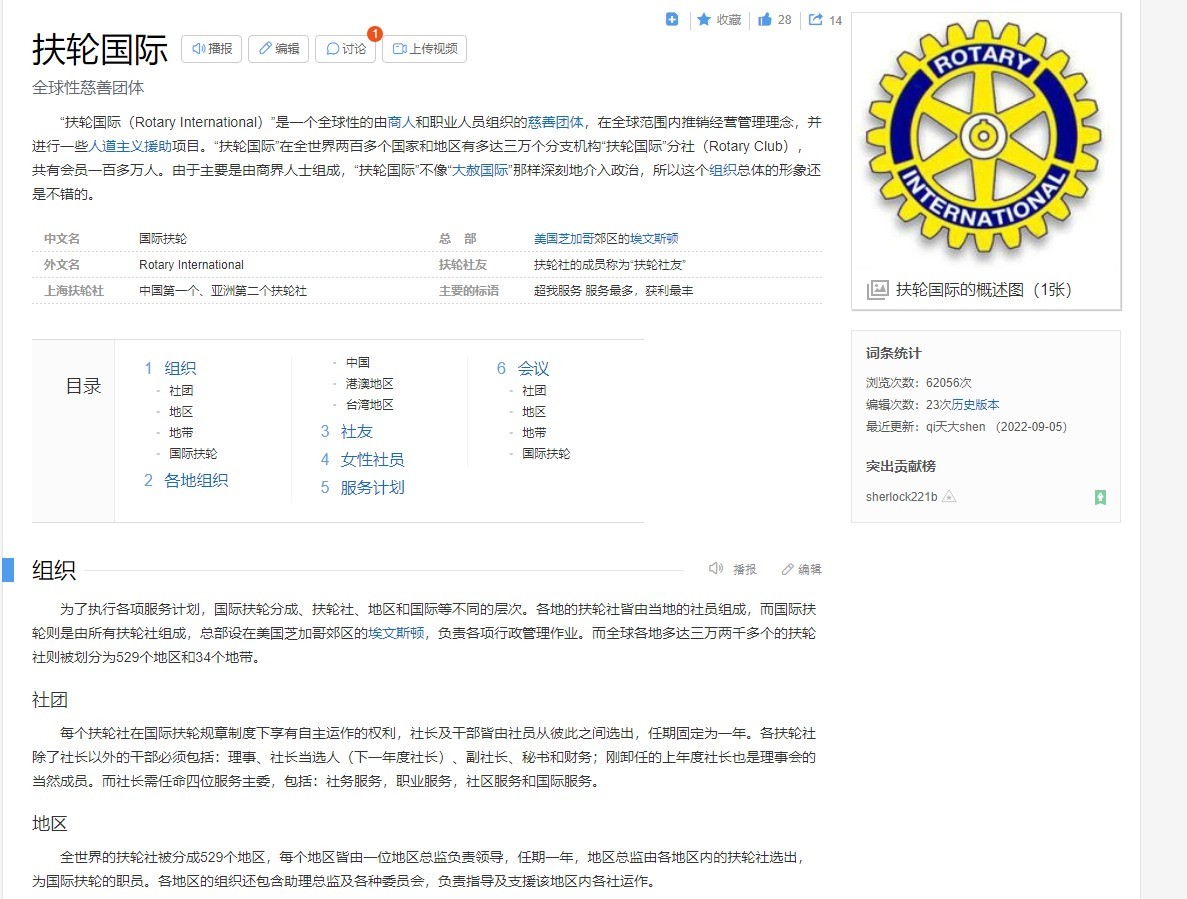Jump to 社团 under contents item 6 会议

coord(534,390)
